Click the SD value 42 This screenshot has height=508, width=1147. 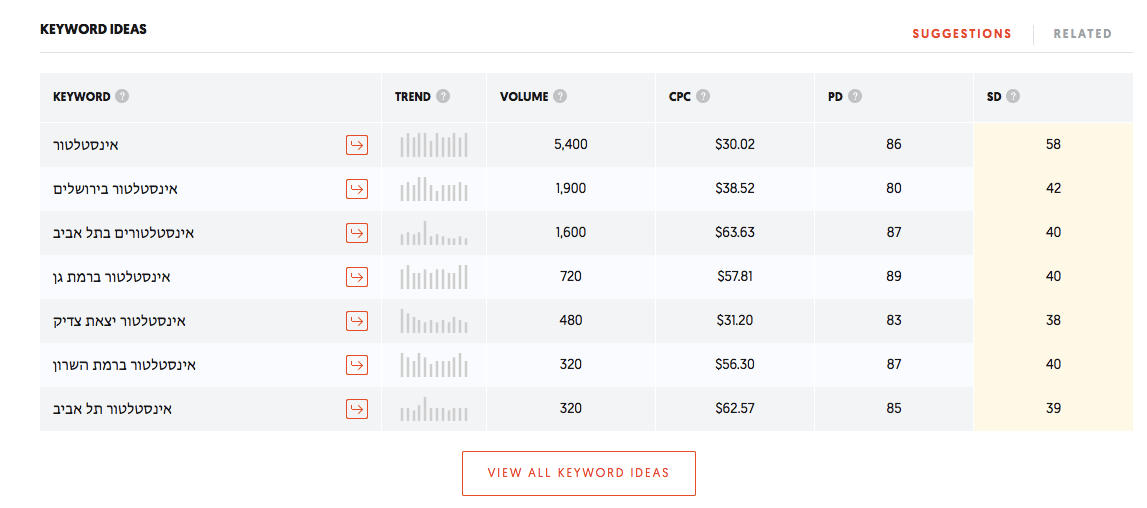[x=1053, y=189]
